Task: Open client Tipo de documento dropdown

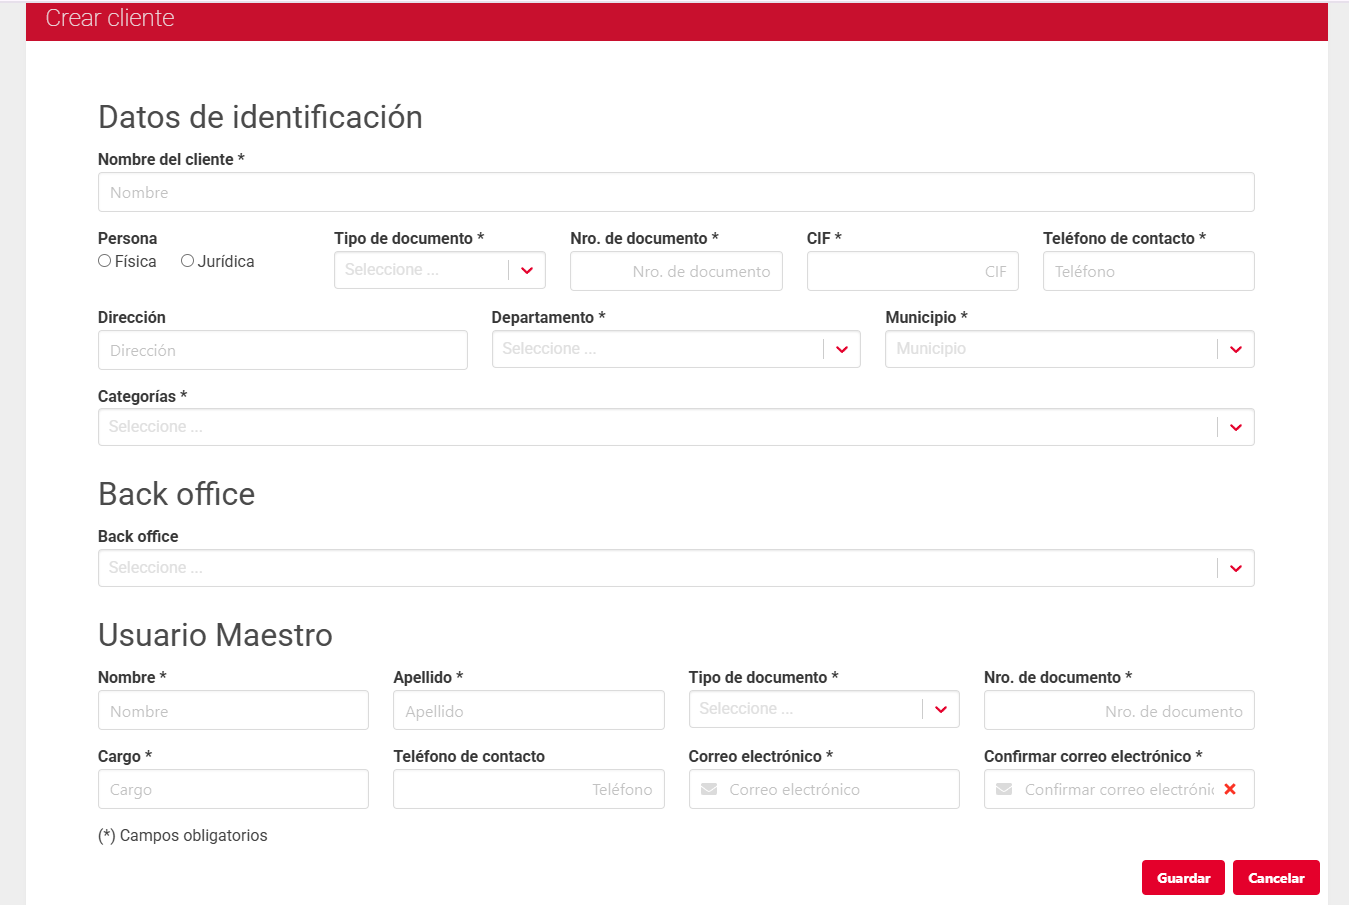Action: (527, 270)
